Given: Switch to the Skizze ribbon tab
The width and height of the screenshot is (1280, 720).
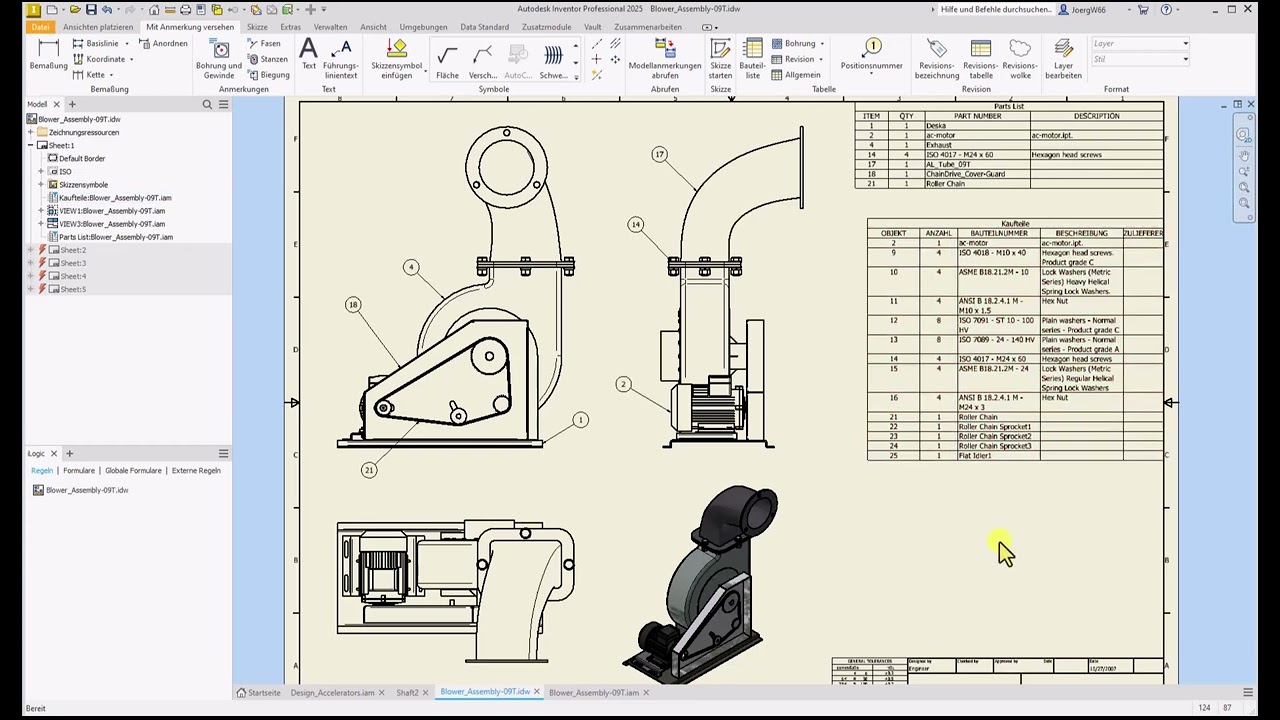Looking at the screenshot, I should [x=257, y=27].
